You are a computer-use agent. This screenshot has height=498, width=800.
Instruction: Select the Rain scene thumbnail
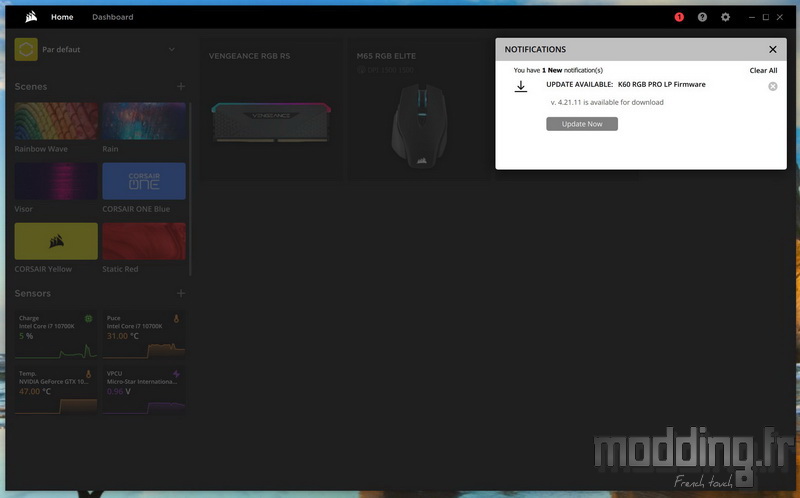coord(144,121)
